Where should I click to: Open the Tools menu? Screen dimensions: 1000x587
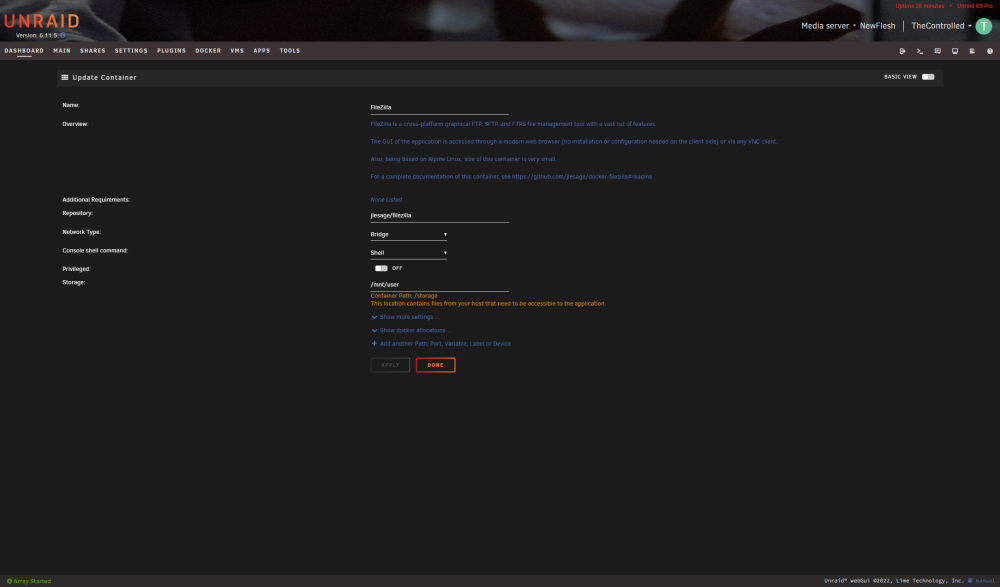point(290,51)
